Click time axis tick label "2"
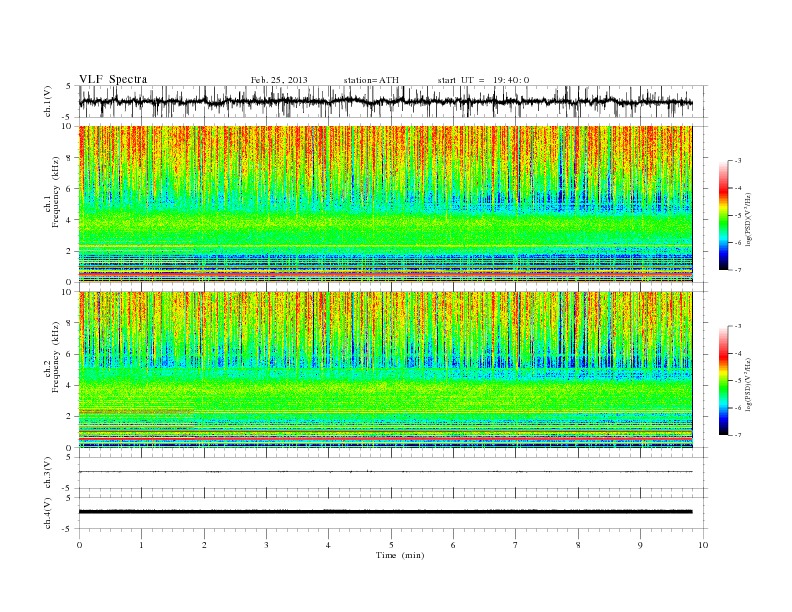Viewport: 792px width, 612px height. [204, 545]
